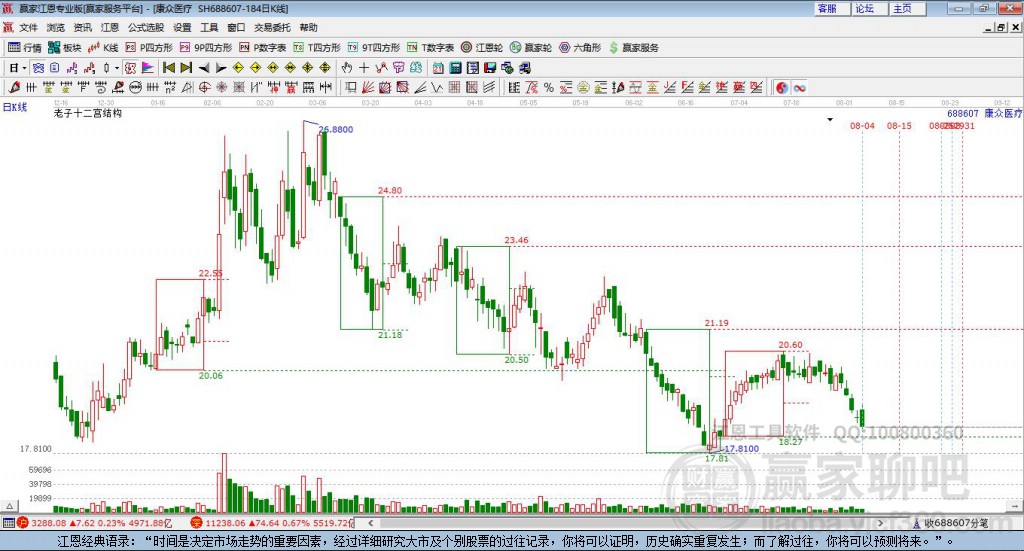Click the 康众医疗 stock name
Screen dimensions: 1024x551
1002,113
